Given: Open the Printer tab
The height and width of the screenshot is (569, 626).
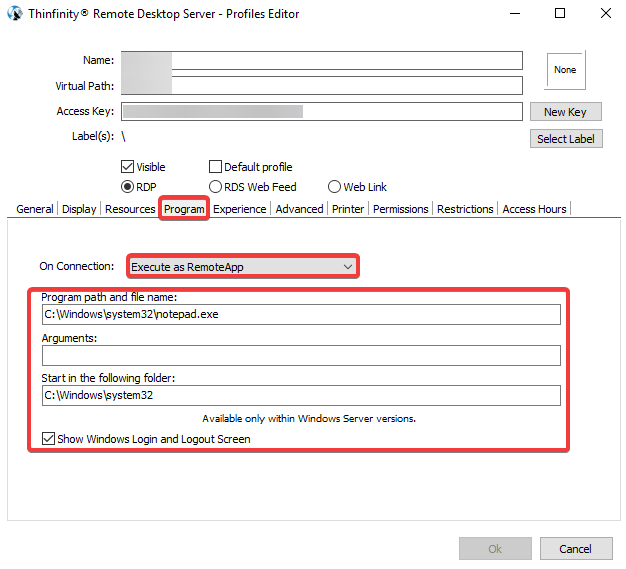Looking at the screenshot, I should click(348, 209).
